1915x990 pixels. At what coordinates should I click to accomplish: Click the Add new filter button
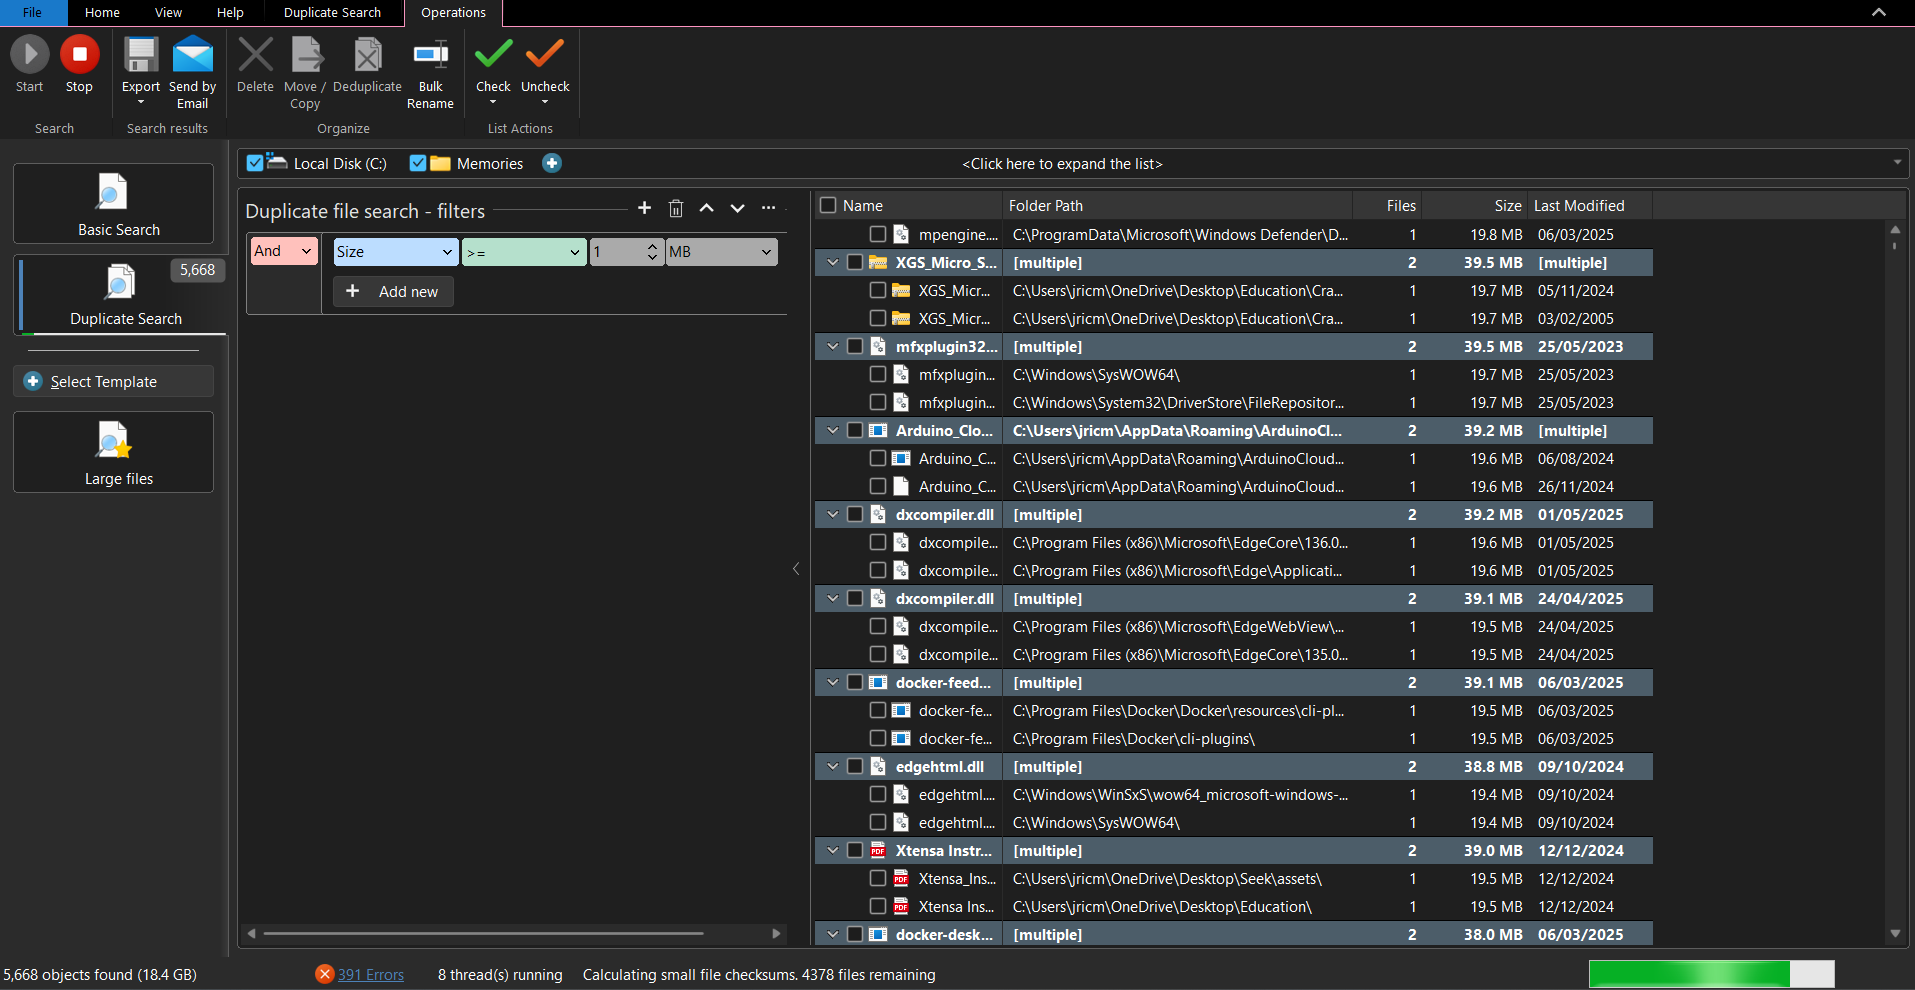pos(393,292)
